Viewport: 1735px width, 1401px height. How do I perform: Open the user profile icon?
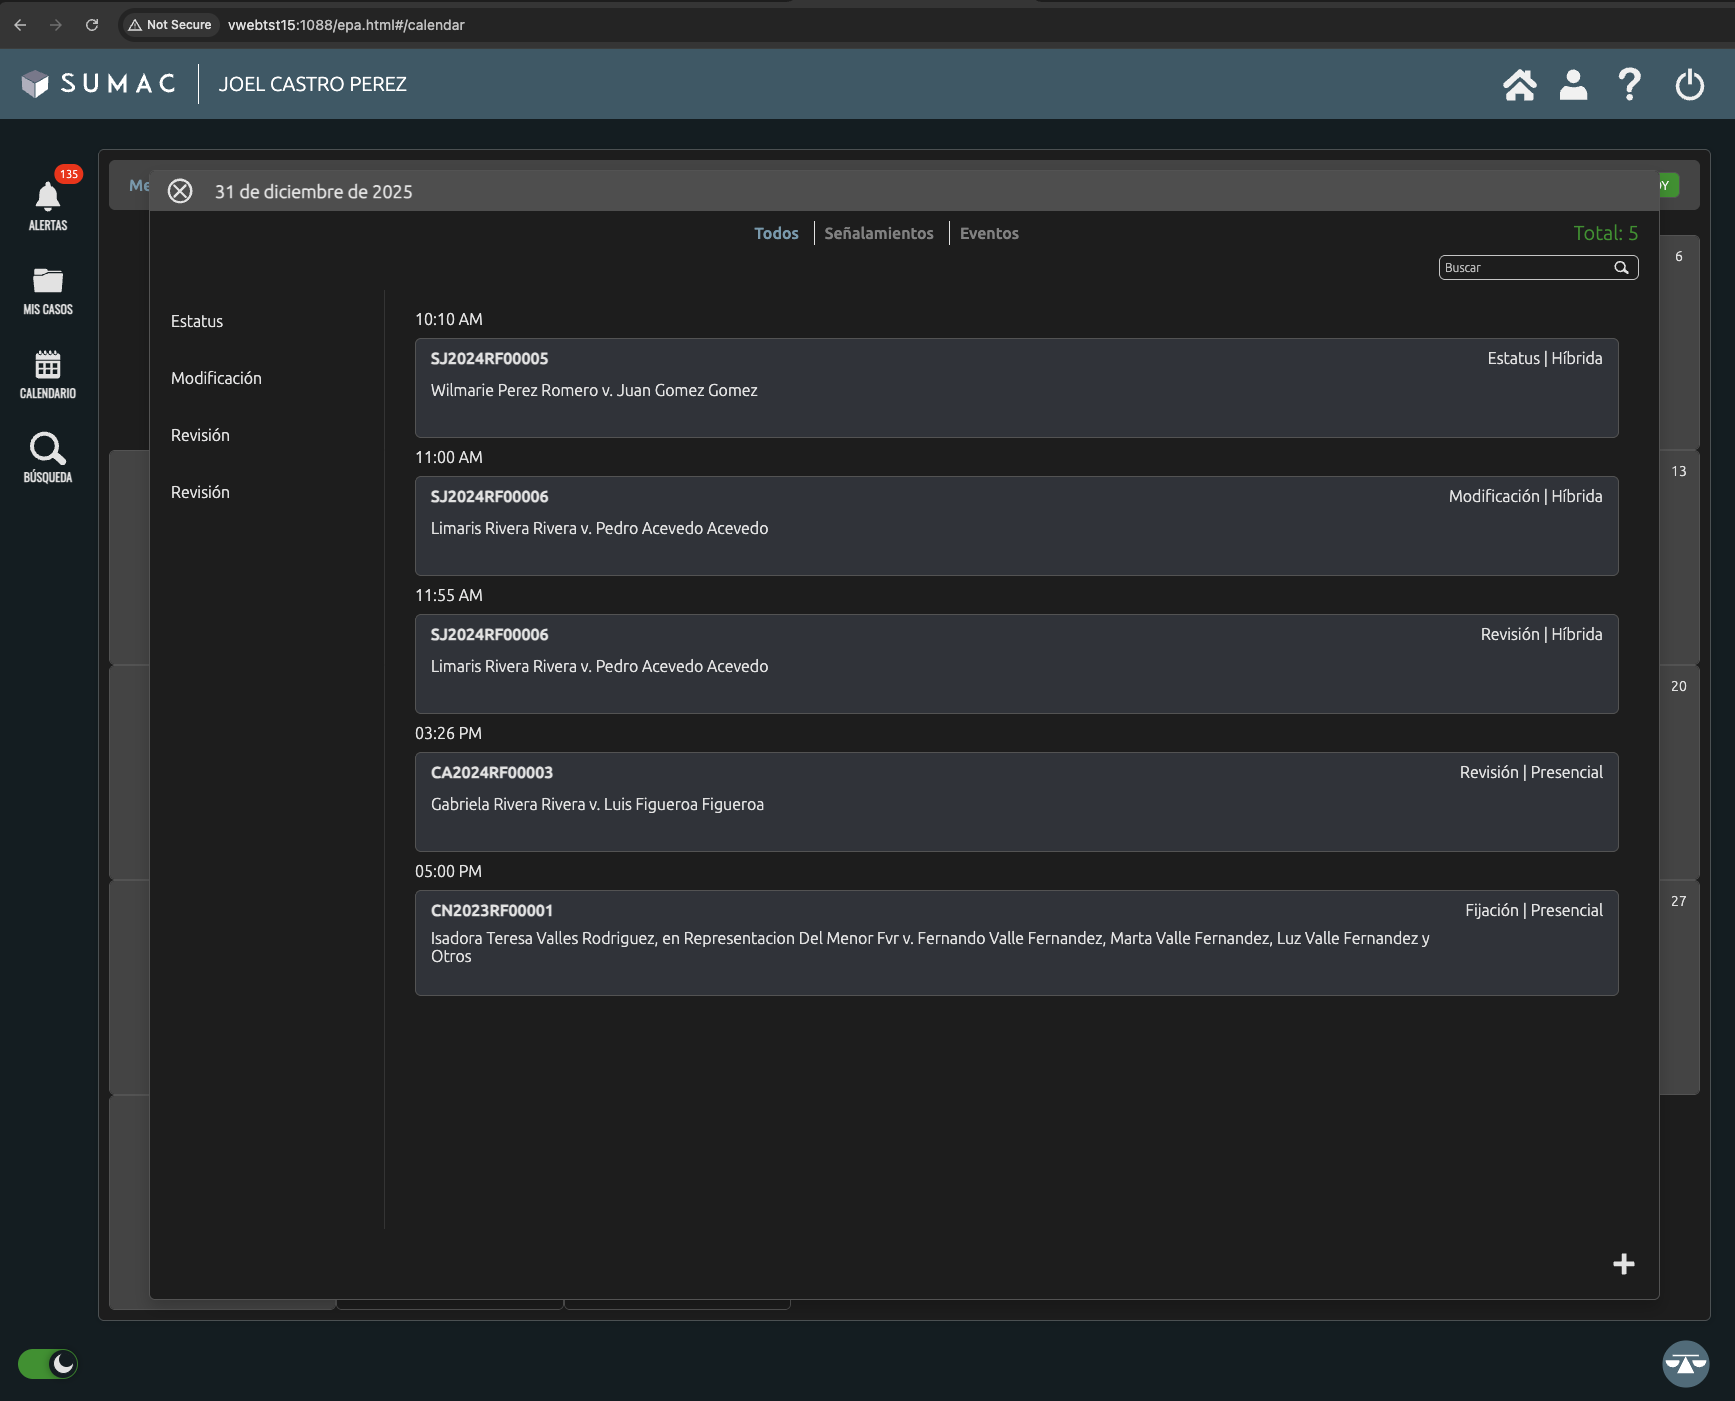point(1573,85)
